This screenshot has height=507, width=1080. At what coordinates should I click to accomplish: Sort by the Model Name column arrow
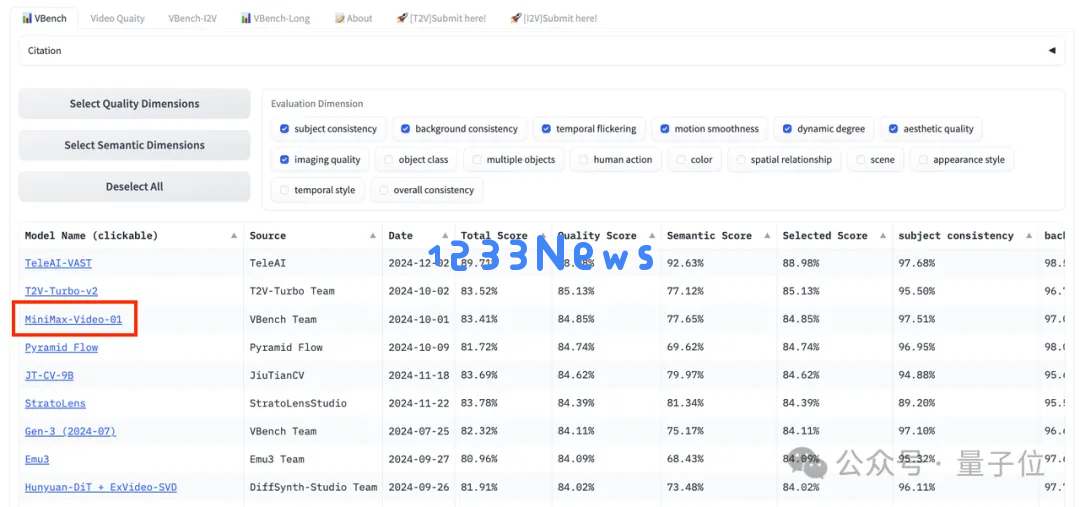click(235, 236)
